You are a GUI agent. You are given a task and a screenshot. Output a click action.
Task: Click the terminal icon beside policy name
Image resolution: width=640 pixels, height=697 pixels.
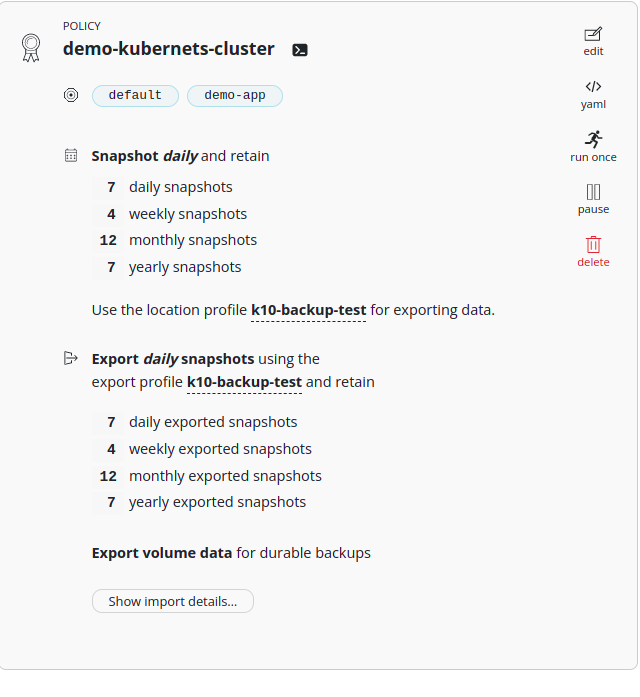click(299, 50)
